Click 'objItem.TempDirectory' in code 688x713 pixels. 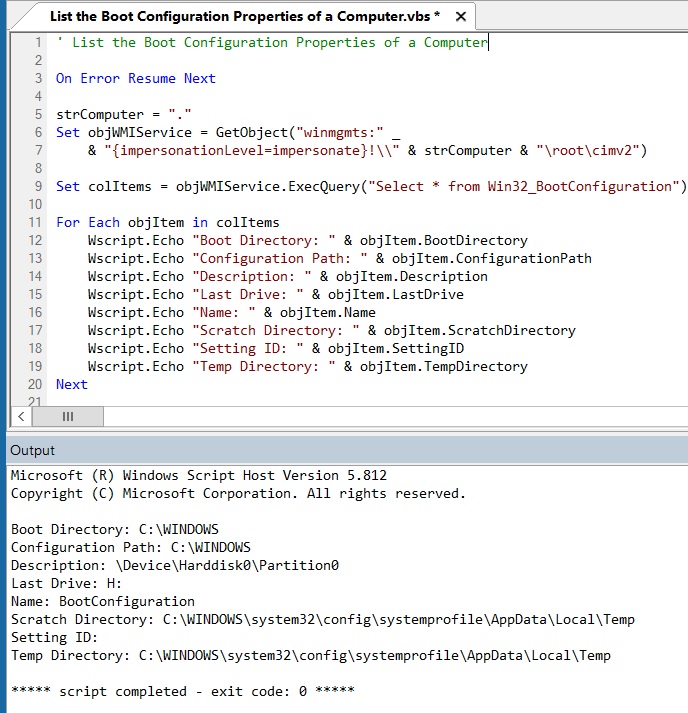click(444, 367)
